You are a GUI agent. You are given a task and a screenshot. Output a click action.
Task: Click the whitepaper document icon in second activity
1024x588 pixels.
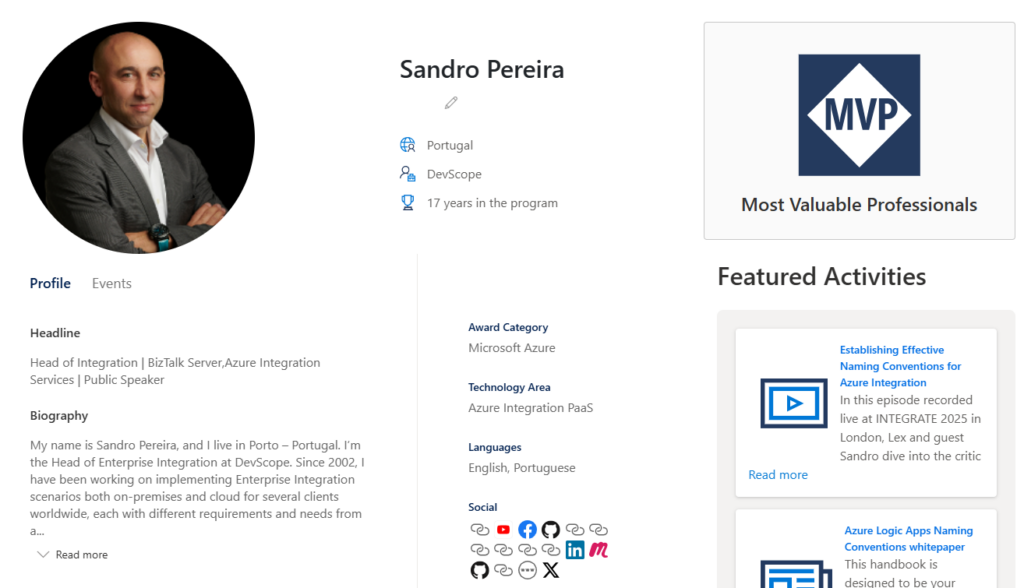point(796,575)
